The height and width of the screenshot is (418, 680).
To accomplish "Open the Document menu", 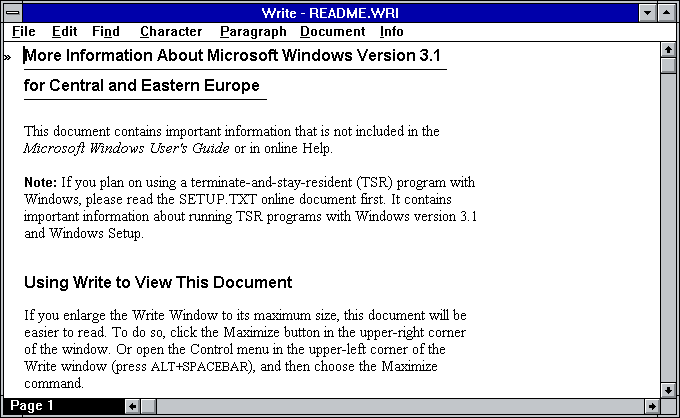I will click(333, 32).
